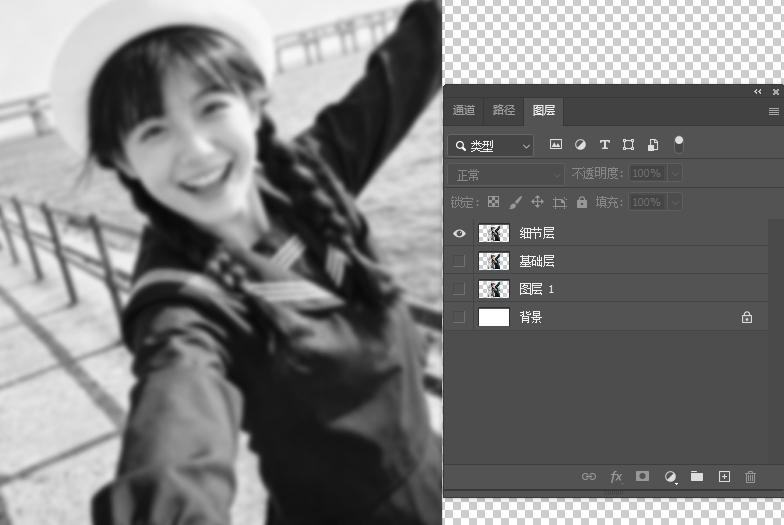
Task: Show the 背景 layer visibility box
Action: coord(459,317)
